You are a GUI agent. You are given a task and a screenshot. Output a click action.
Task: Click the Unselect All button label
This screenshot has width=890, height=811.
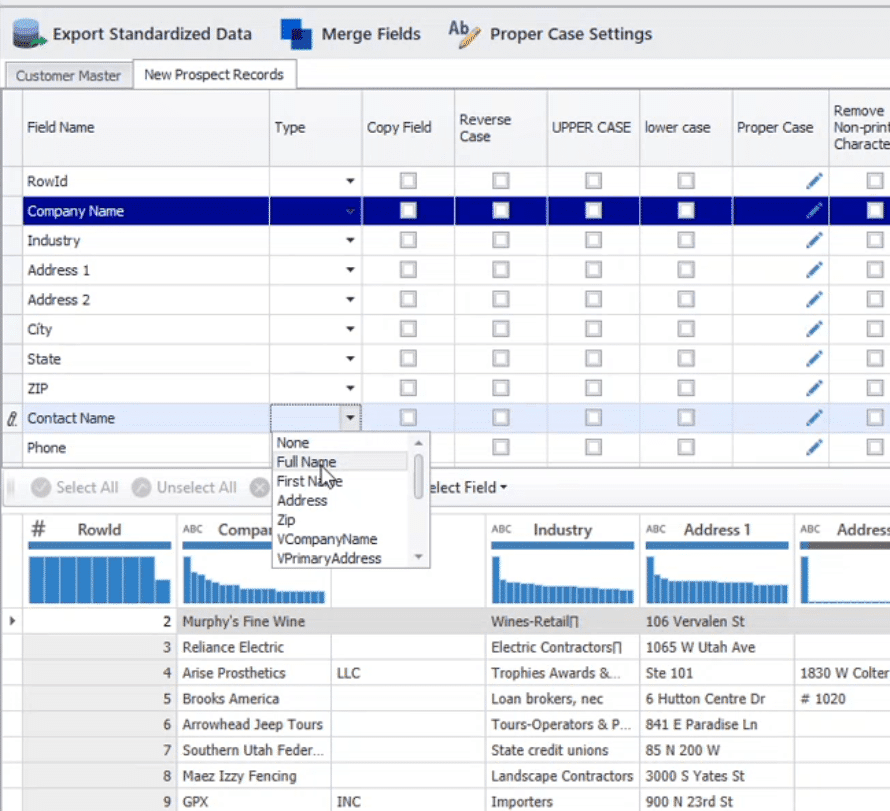point(196,488)
